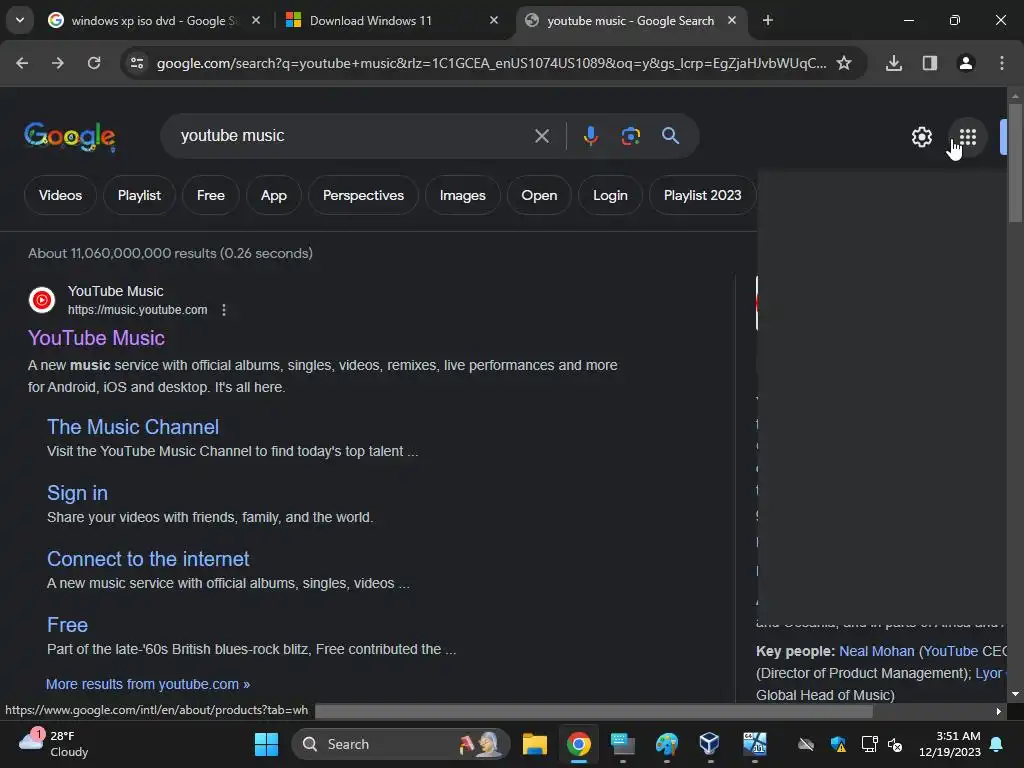Screen dimensions: 1024x768
Task: Close the Download Windows 11 tab
Action: click(494, 20)
